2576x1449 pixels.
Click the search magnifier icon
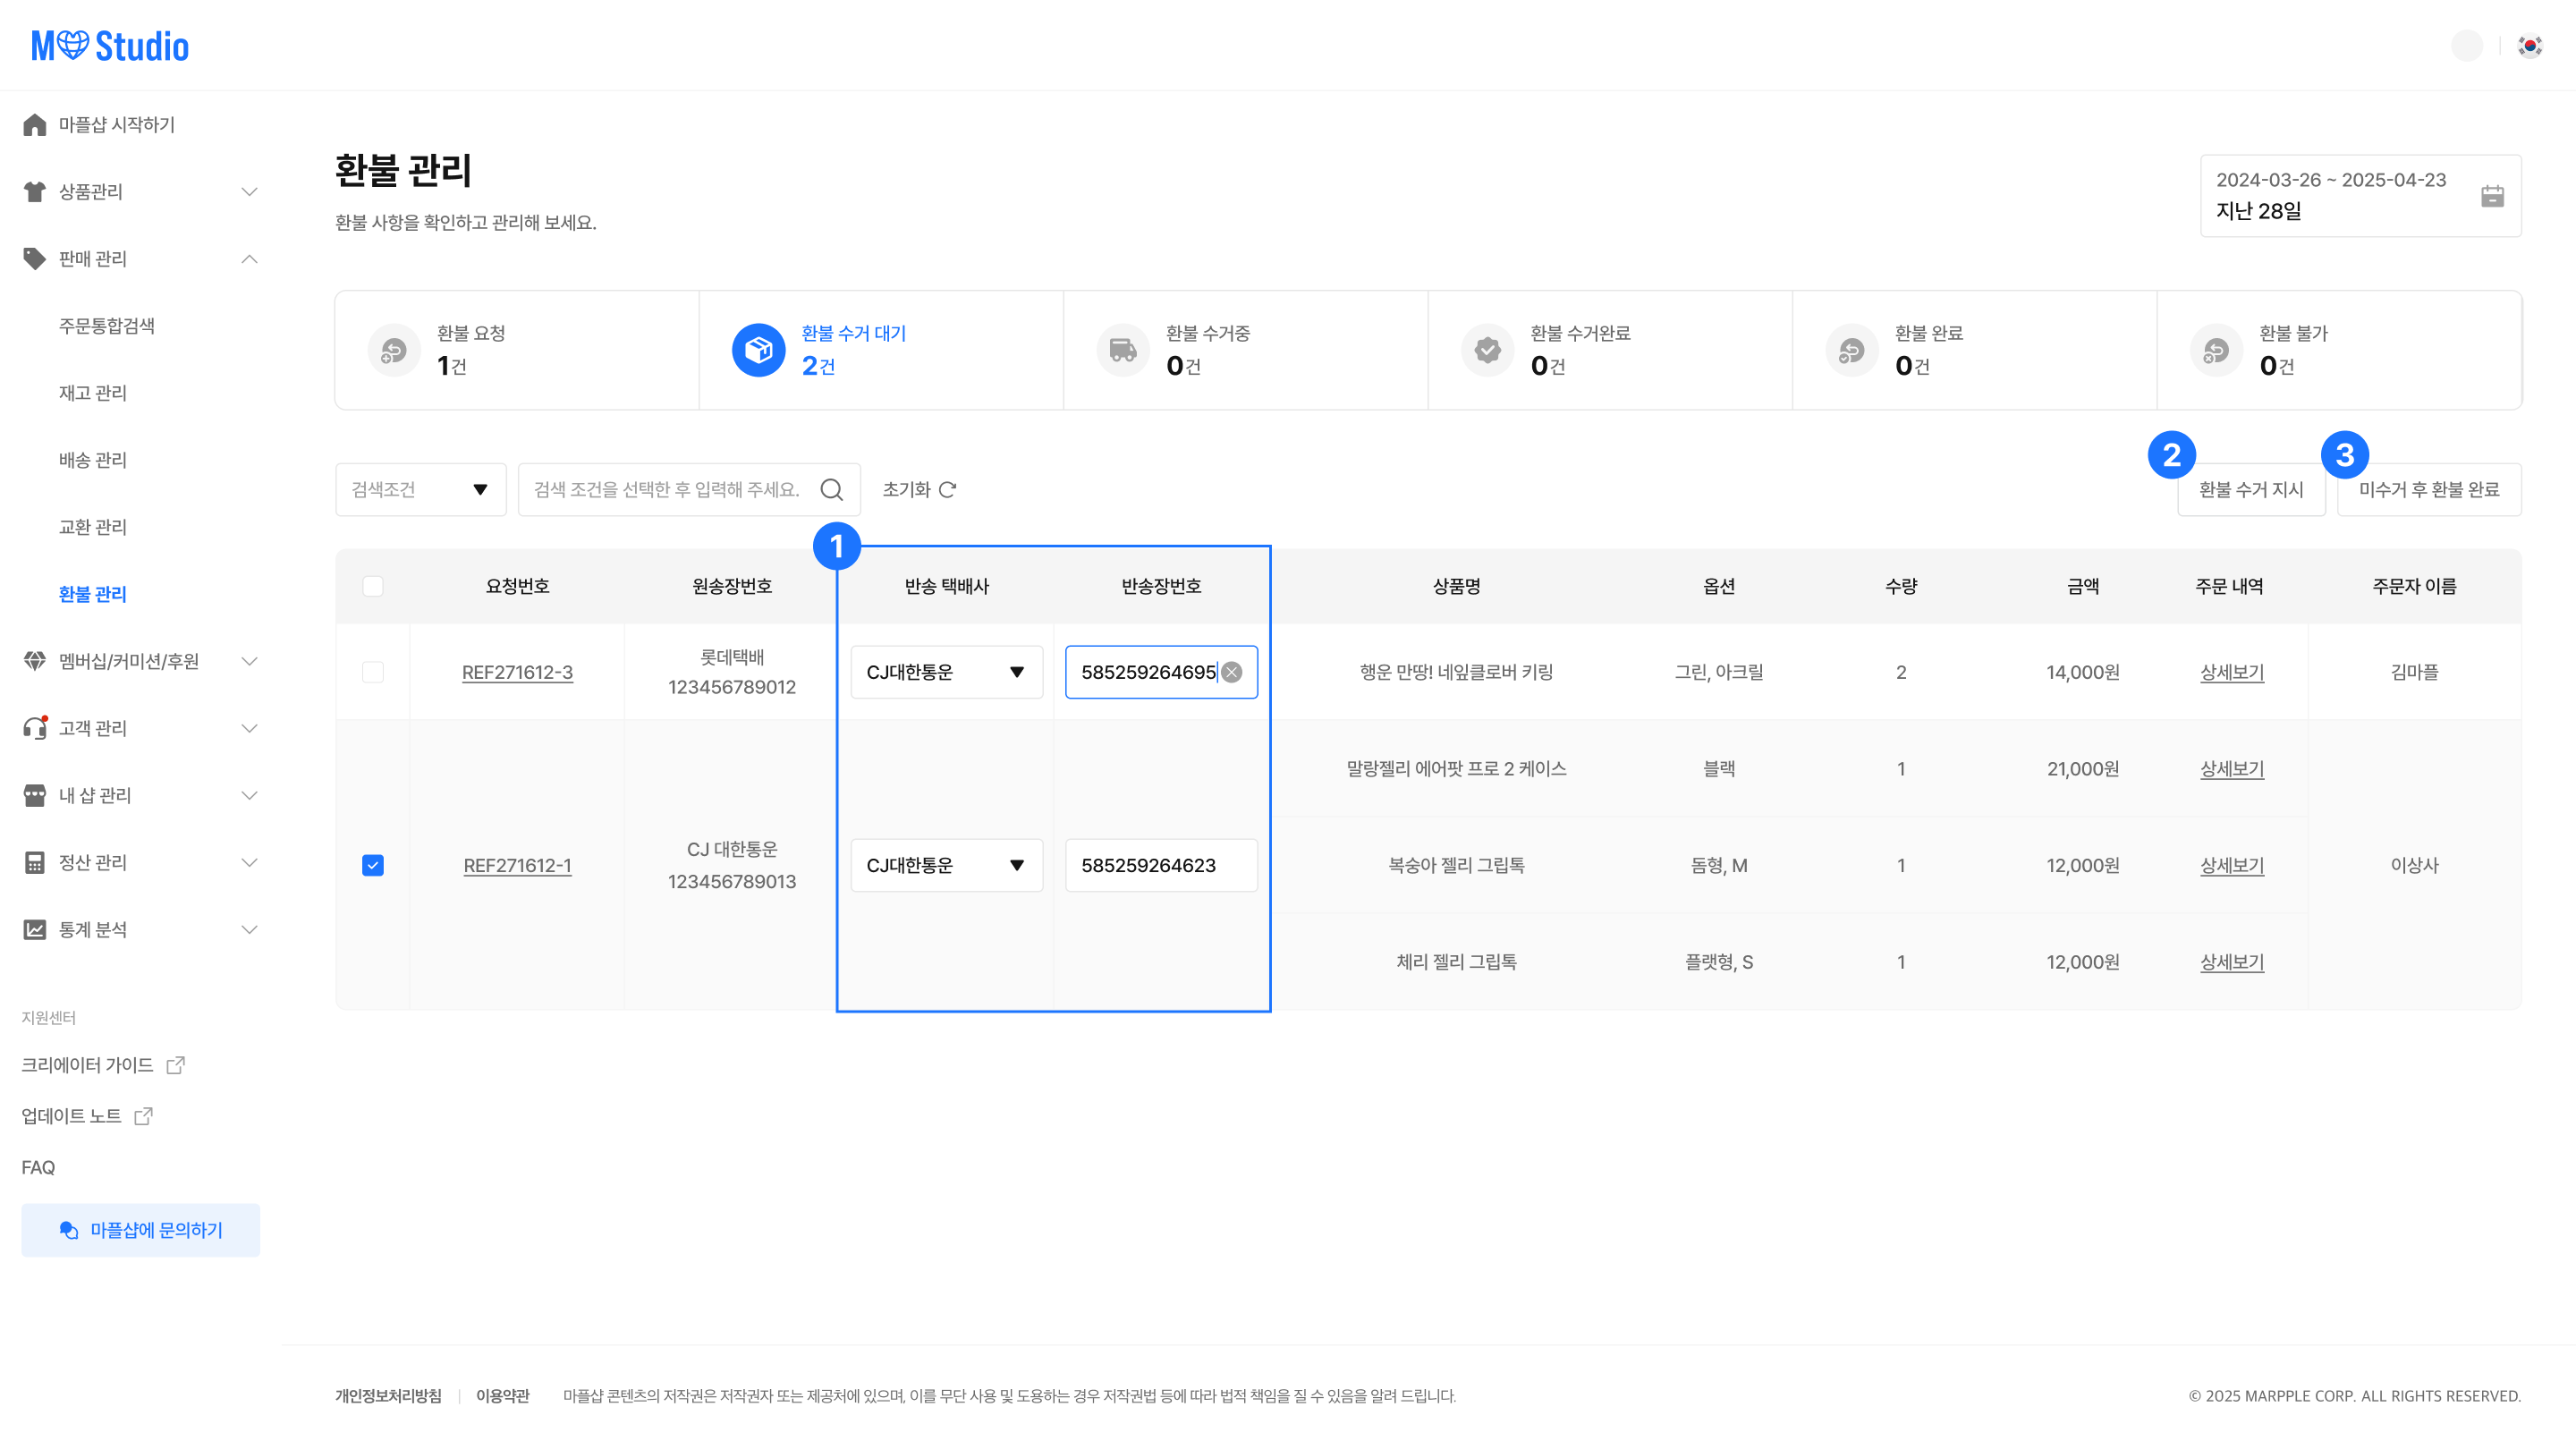831,489
